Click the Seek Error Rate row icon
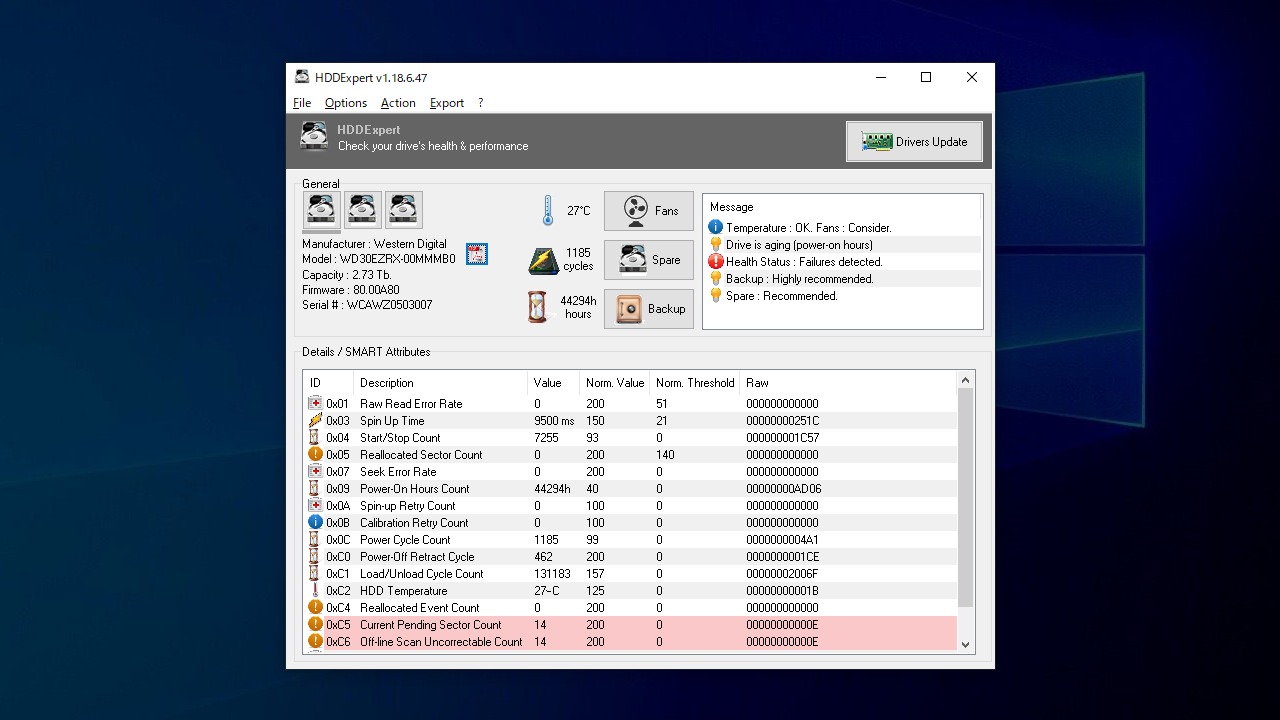The width and height of the screenshot is (1280, 720). (315, 471)
